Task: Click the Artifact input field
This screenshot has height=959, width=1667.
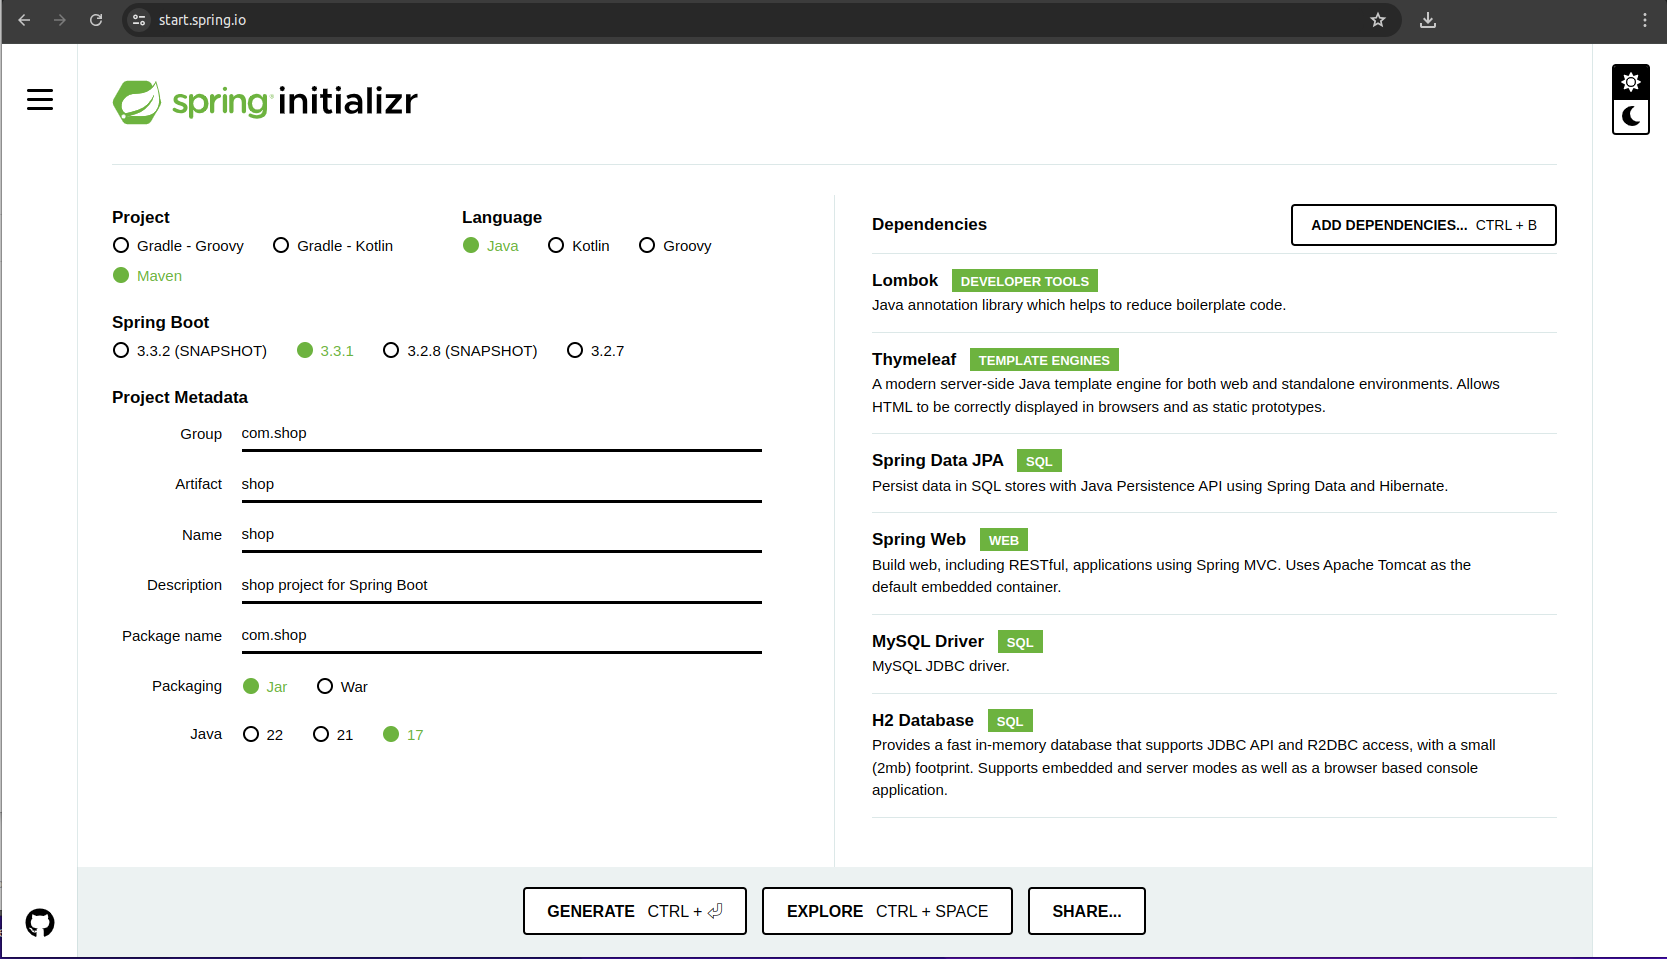Action: [x=501, y=485]
